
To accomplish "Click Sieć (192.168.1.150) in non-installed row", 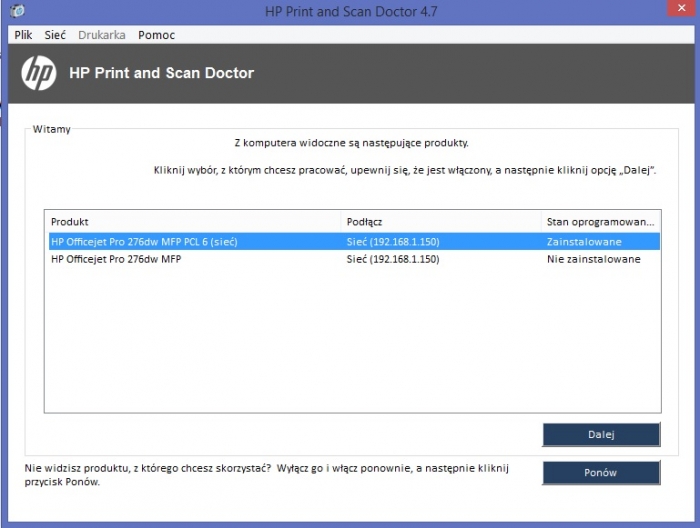I will pyautogui.click(x=393, y=259).
